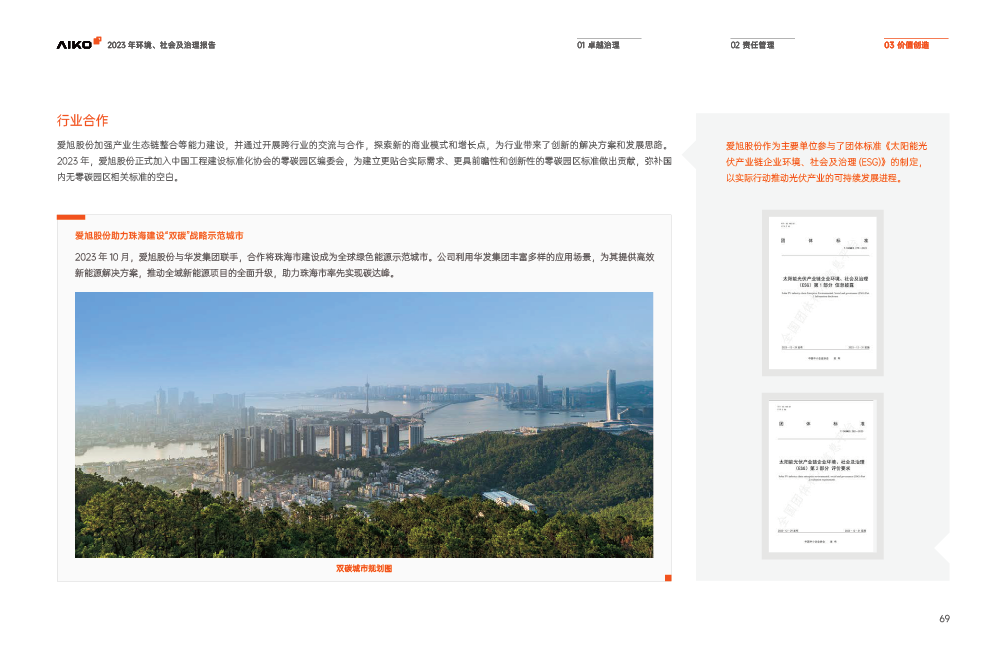Image resolution: width=1007 pixels, height=652 pixels.
Task: Click the page number 69
Action: click(943, 619)
